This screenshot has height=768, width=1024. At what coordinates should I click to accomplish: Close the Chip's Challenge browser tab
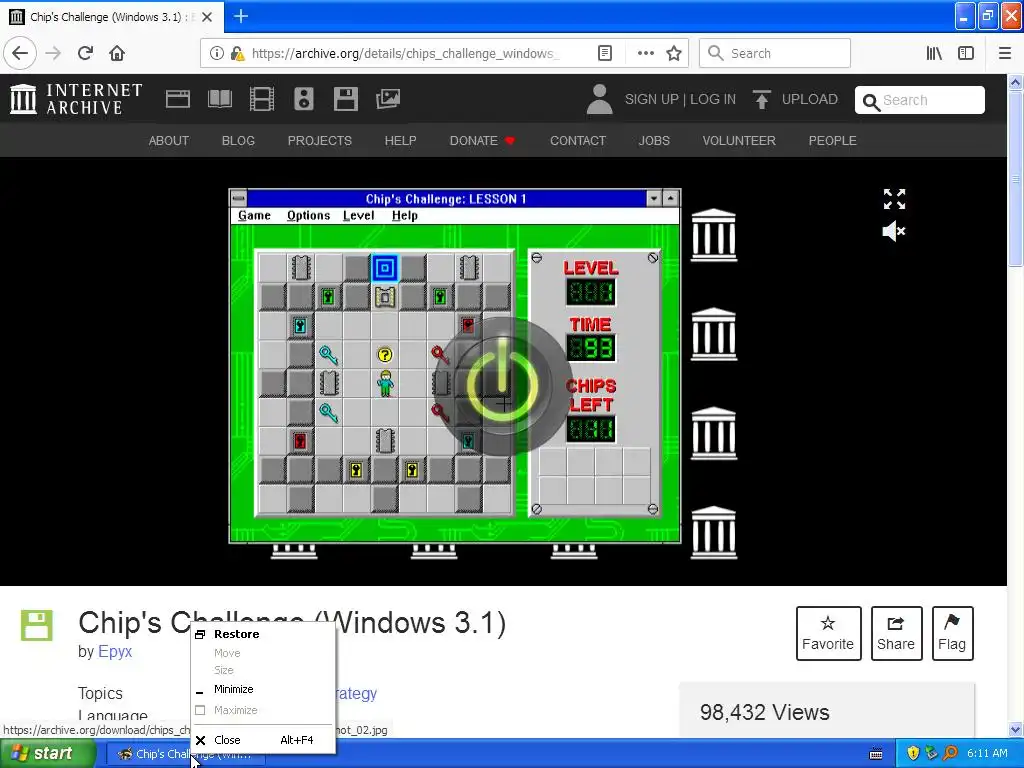(207, 17)
